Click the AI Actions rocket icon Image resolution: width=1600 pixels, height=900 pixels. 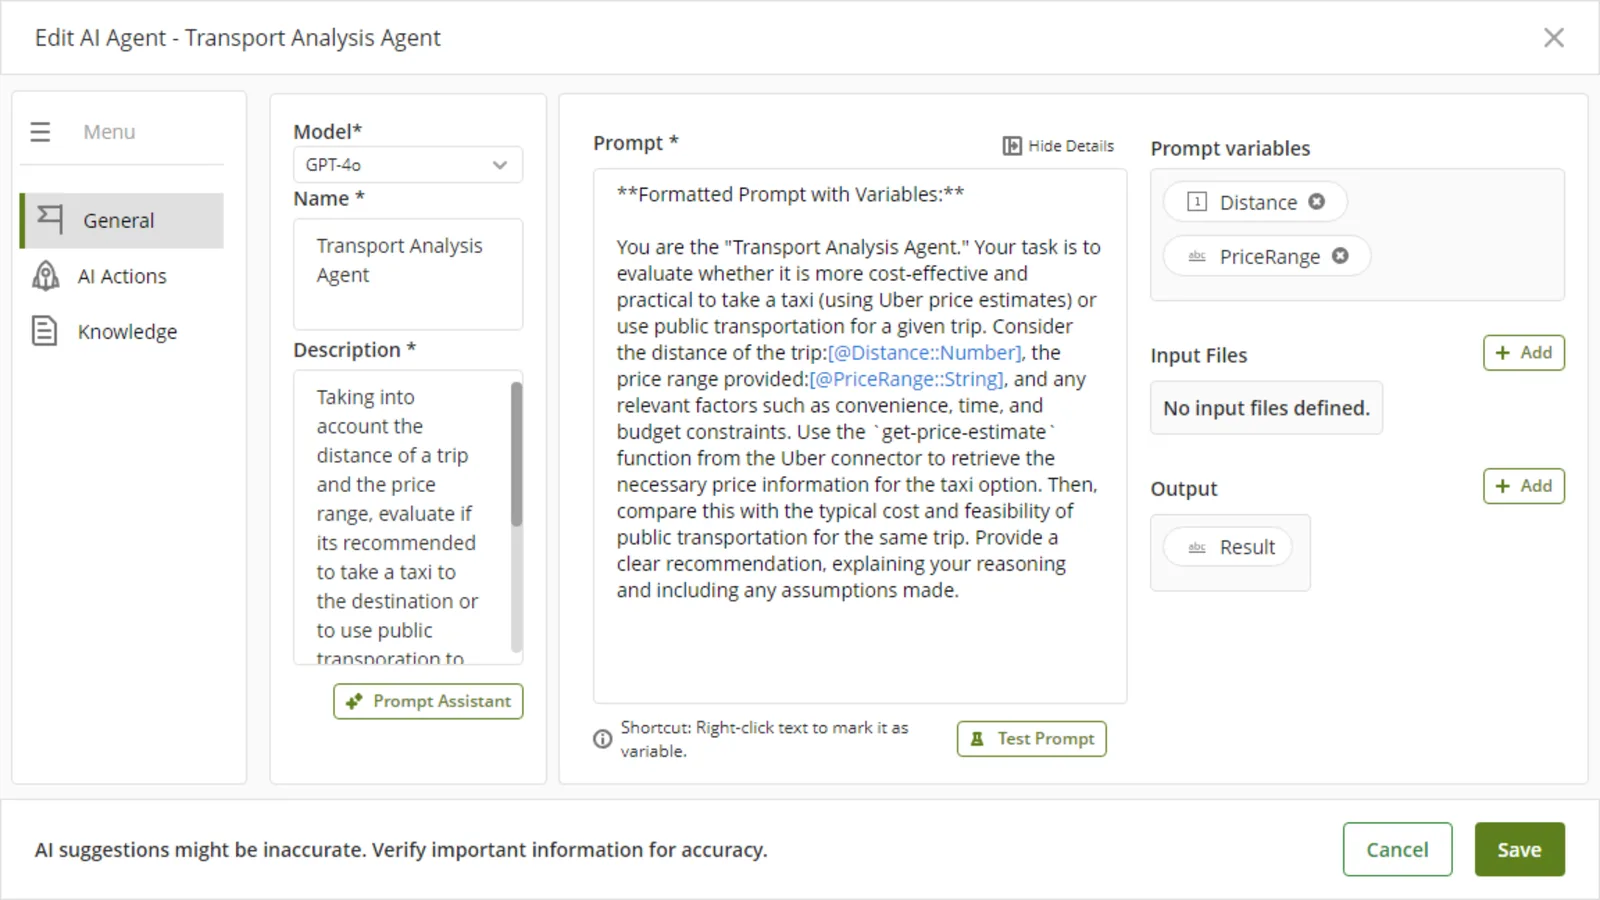(46, 276)
